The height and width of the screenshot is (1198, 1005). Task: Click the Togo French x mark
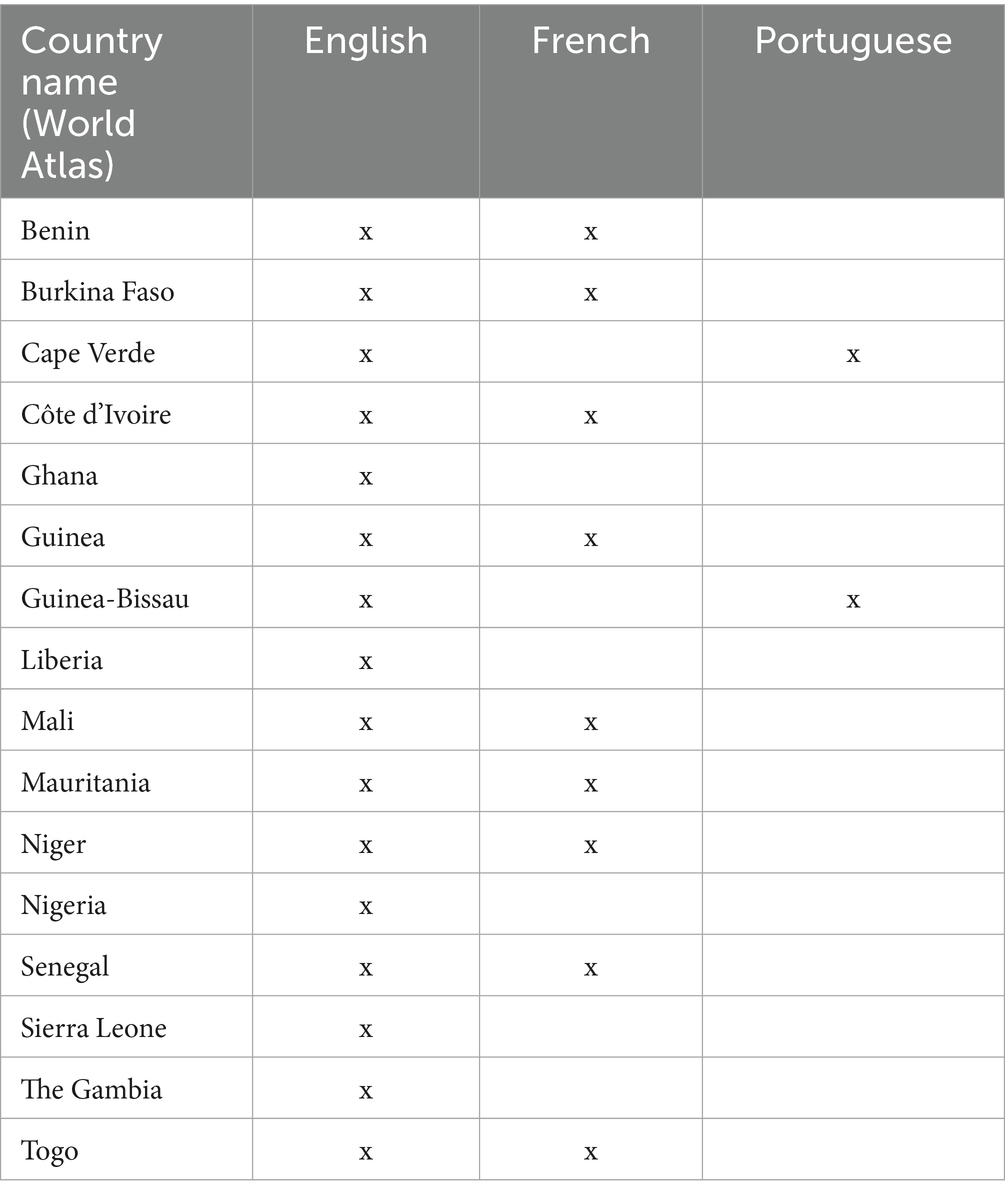tap(591, 1152)
